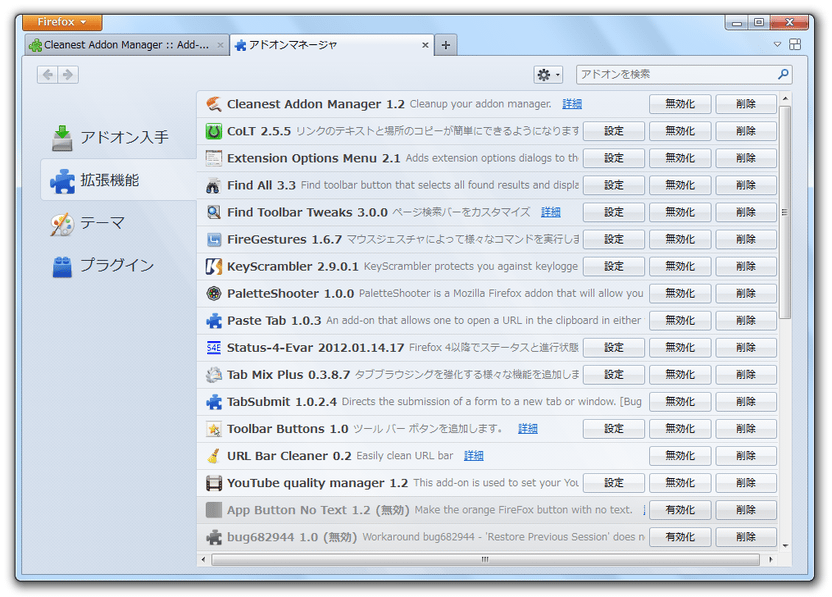Open the Firefox application menu
The height and width of the screenshot is (597, 832).
(x=62, y=22)
